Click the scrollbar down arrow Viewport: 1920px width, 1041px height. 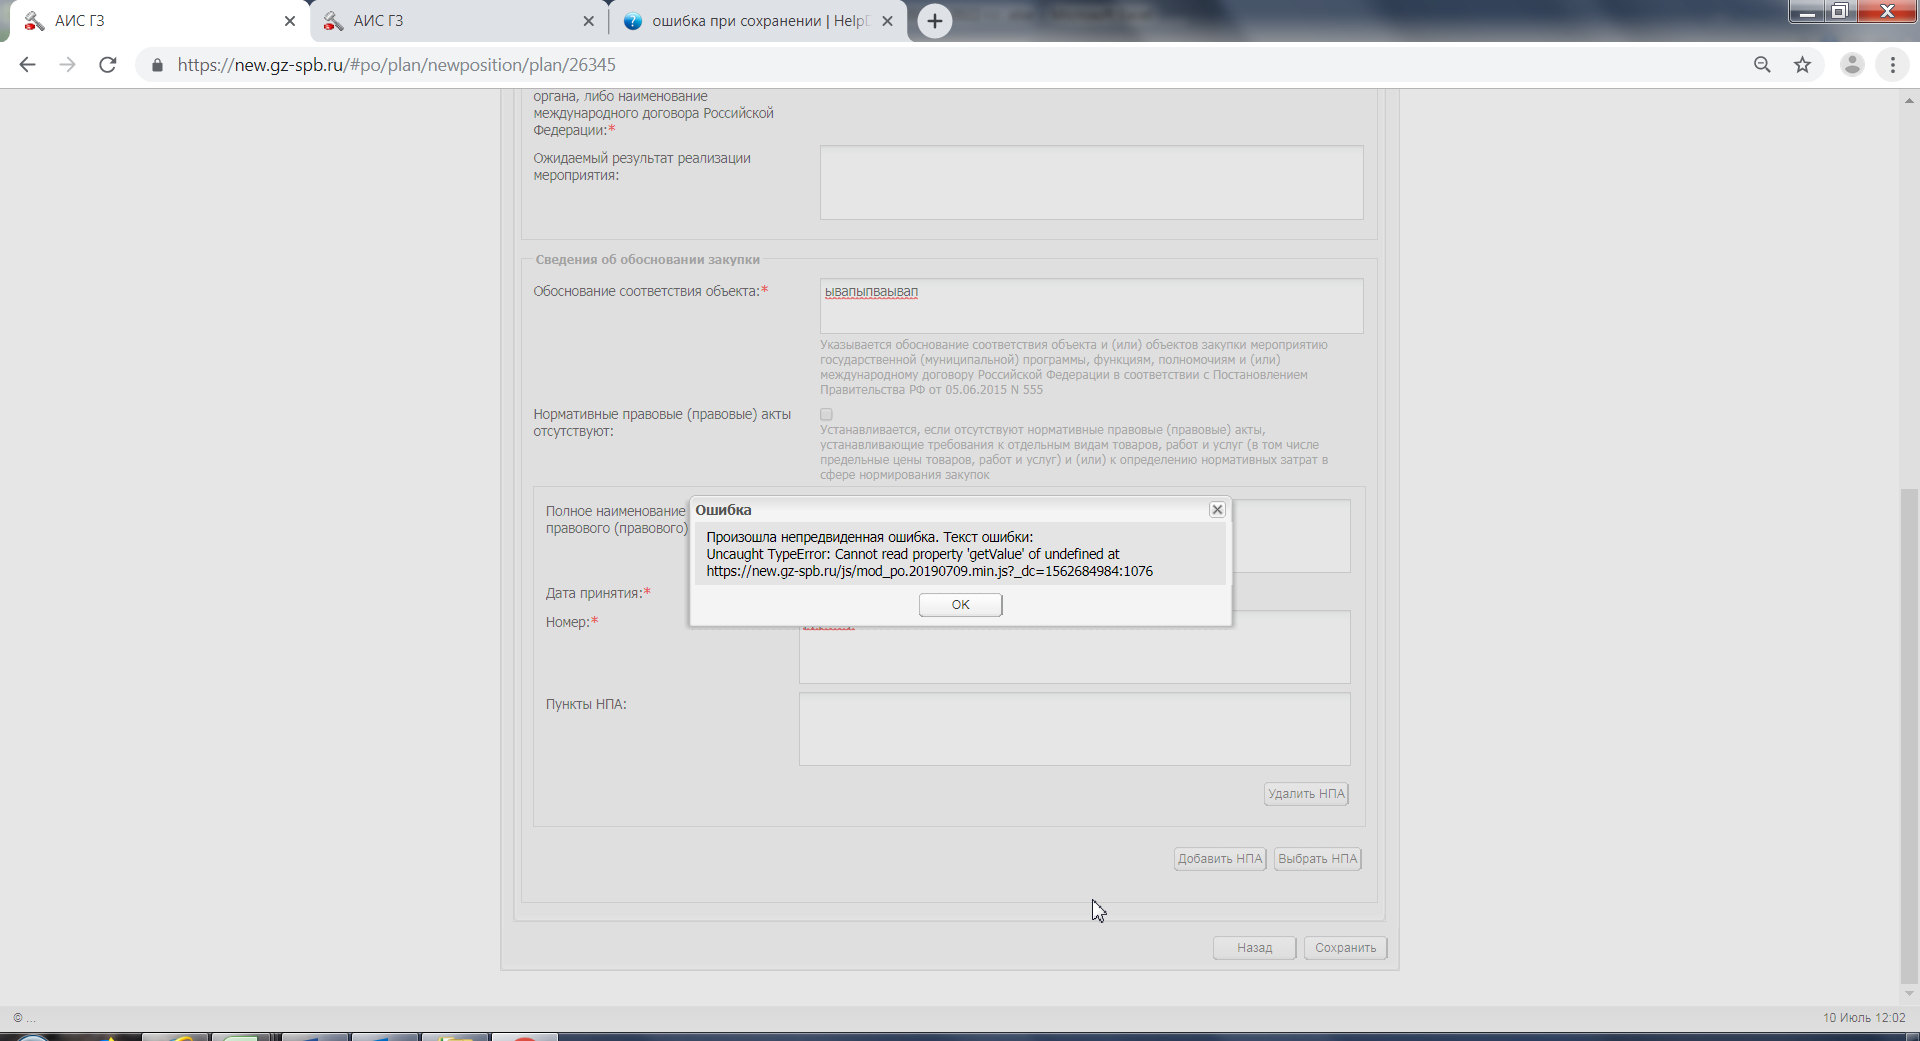coord(1909,994)
